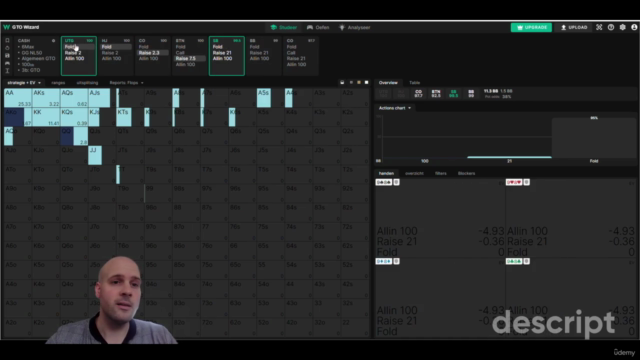Select the Overview tab

(x=388, y=82)
